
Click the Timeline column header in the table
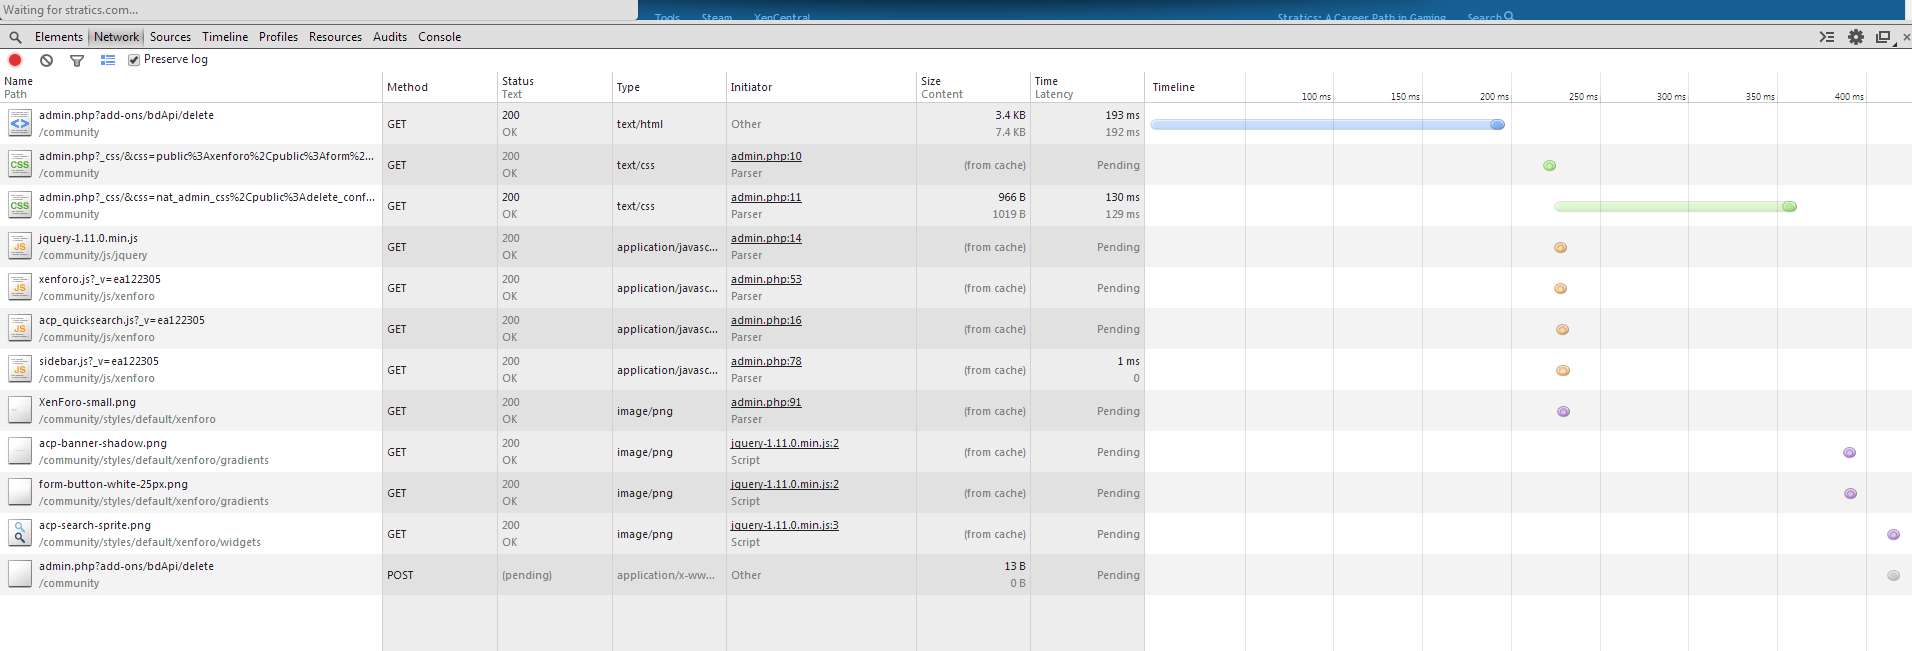point(1173,87)
